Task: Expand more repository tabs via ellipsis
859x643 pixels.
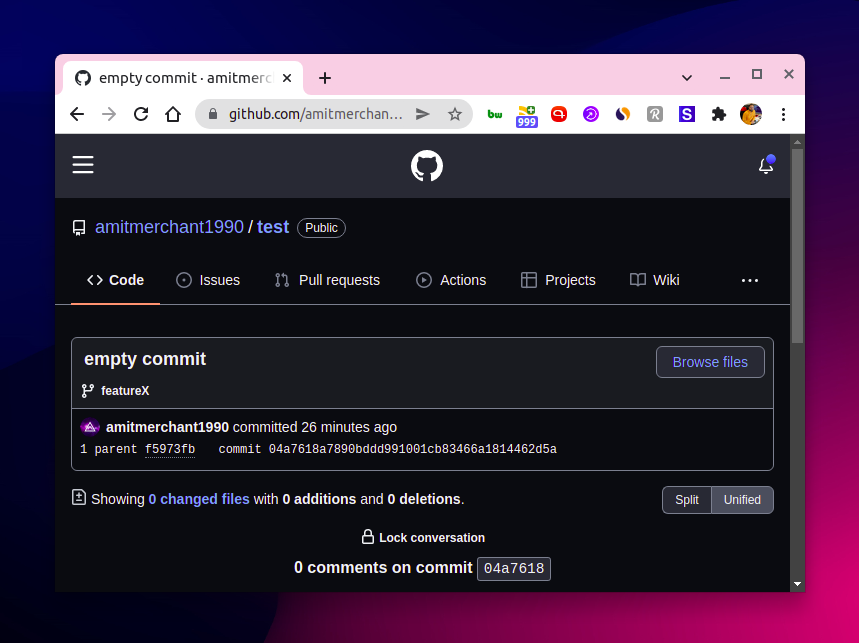Action: point(750,280)
